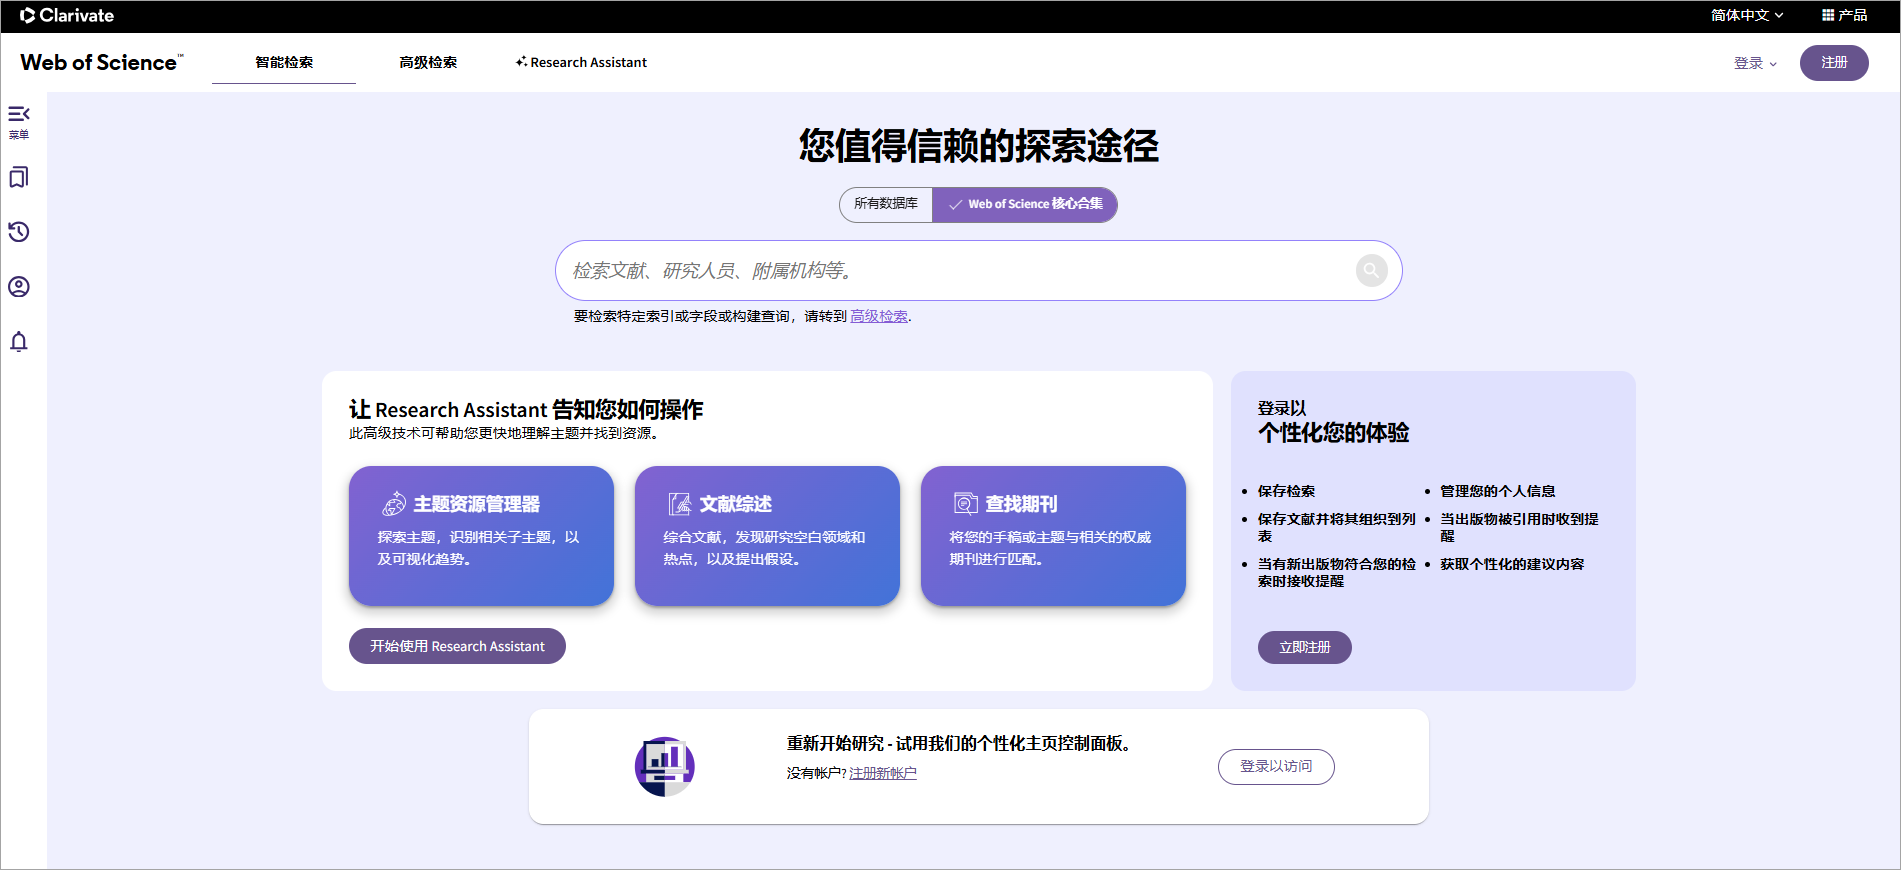This screenshot has height=870, width=1901.
Task: Switch to 智能检索 tab
Action: pos(284,62)
